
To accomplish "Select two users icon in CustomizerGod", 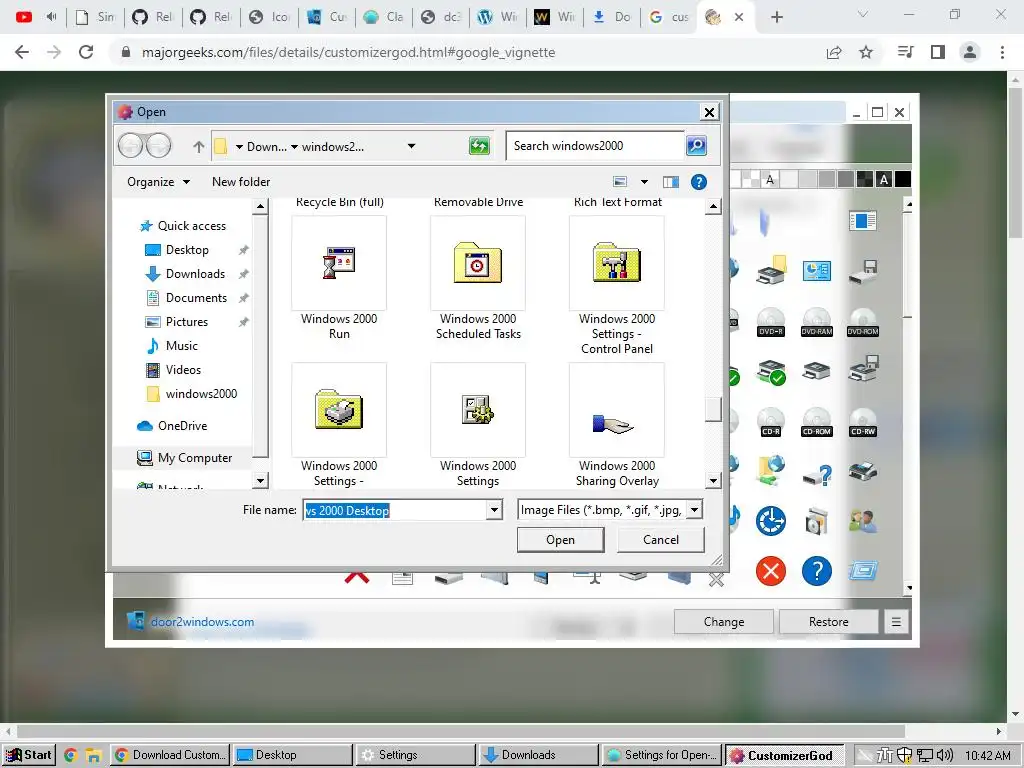I will (863, 520).
